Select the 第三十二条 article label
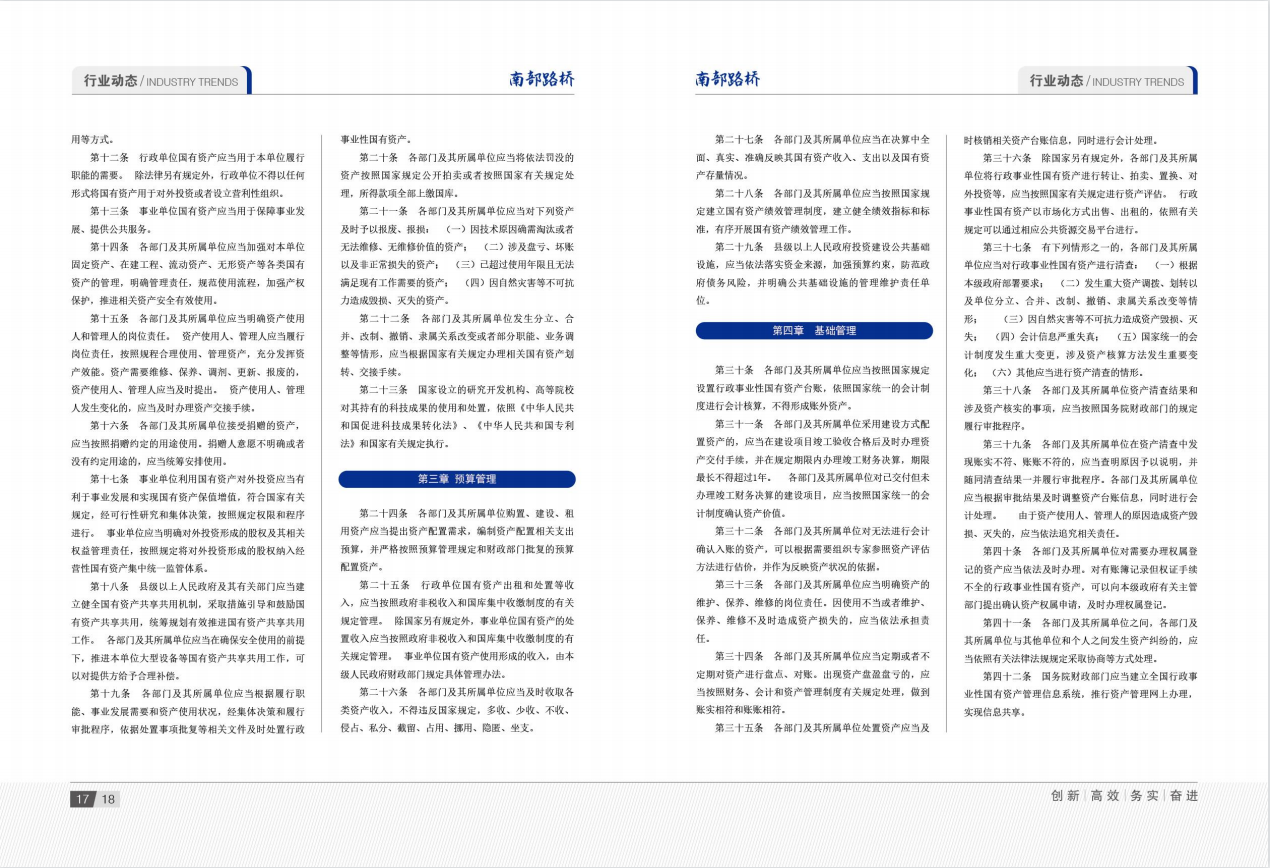This screenshot has height=868, width=1270. (740, 531)
